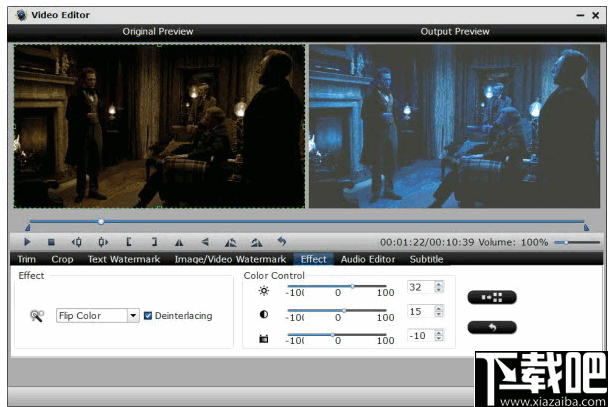610x407 pixels.
Task: Set the right bracket trim end point
Action: pyautogui.click(x=154, y=242)
